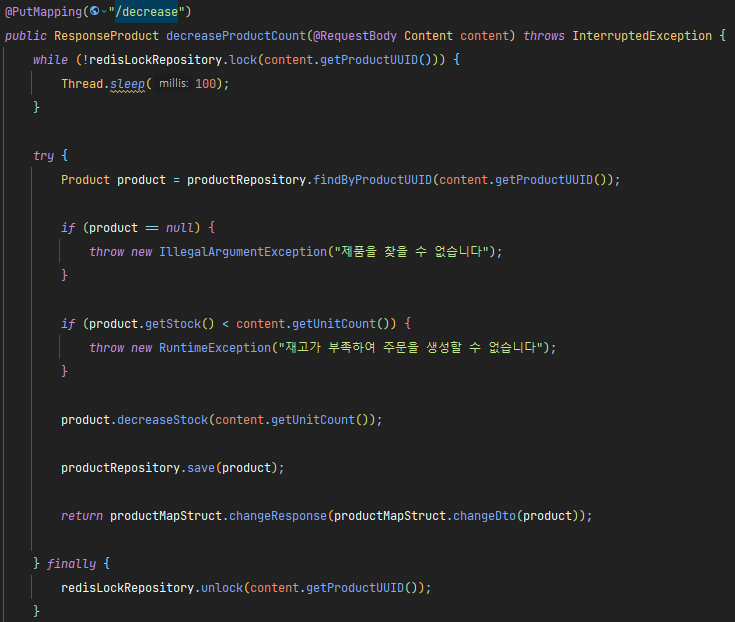
Task: Click the InterruptedException class name
Action: pos(642,36)
